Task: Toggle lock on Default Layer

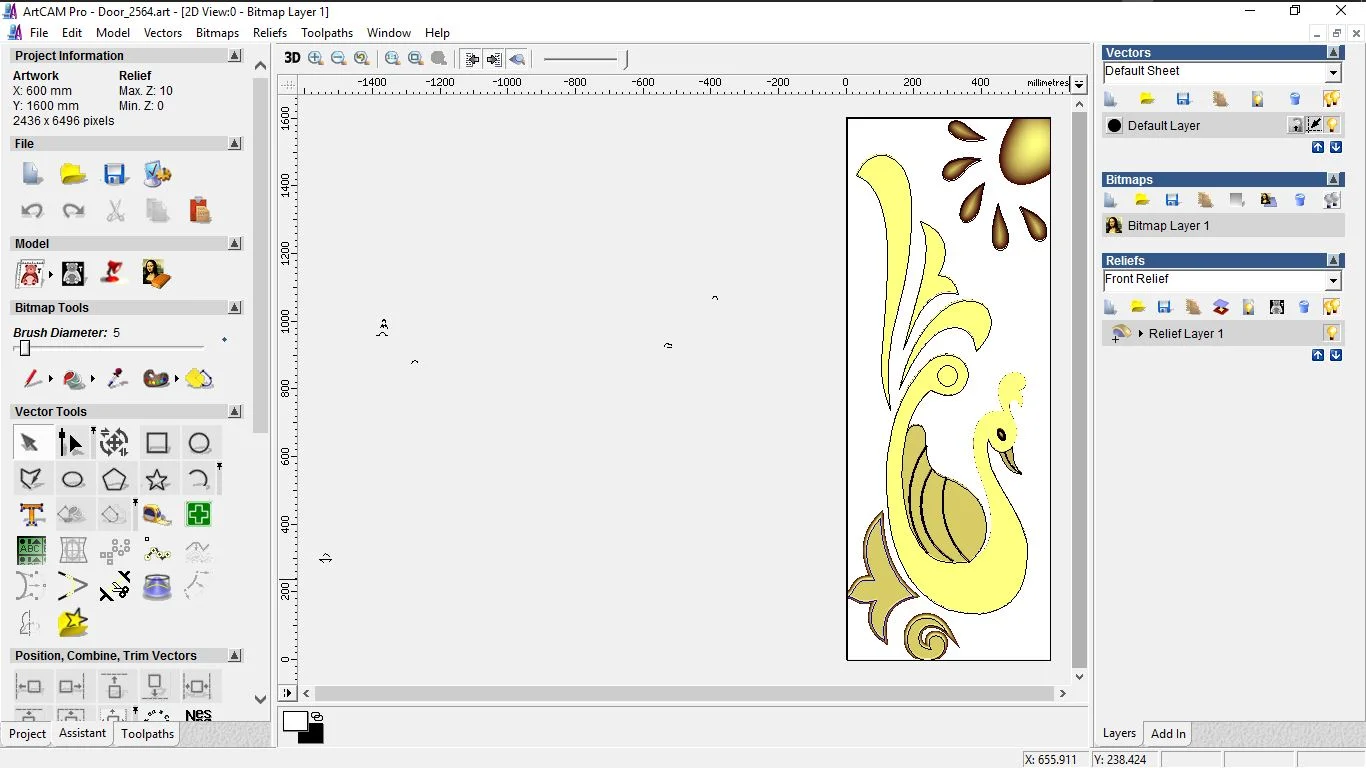Action: 1296,125
